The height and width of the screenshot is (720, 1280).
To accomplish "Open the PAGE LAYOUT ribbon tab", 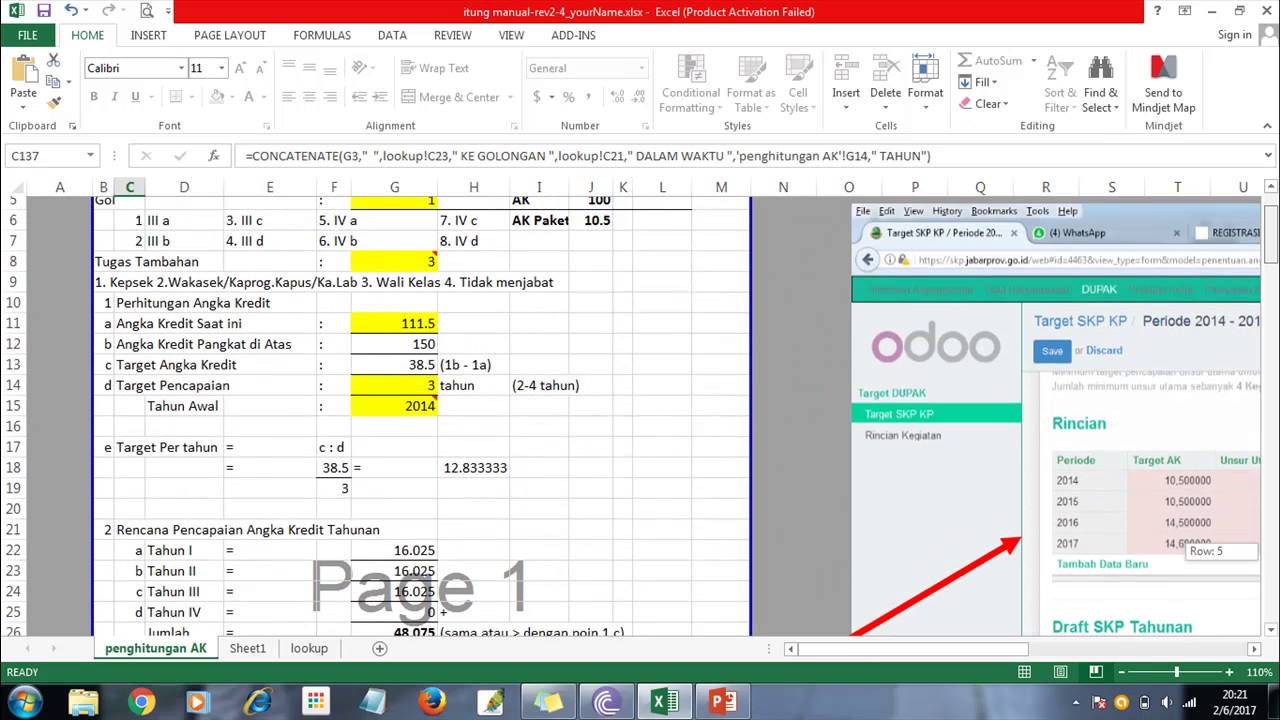I will click(230, 35).
